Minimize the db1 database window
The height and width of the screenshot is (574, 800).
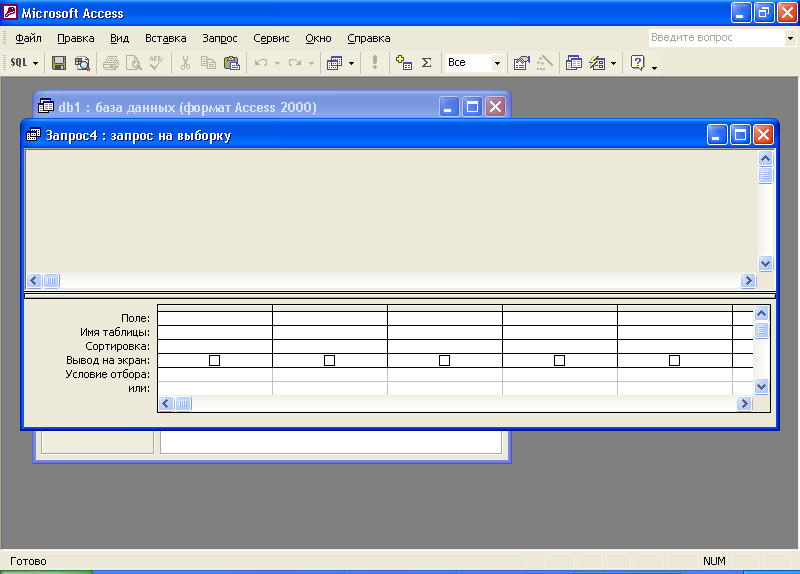[449, 107]
